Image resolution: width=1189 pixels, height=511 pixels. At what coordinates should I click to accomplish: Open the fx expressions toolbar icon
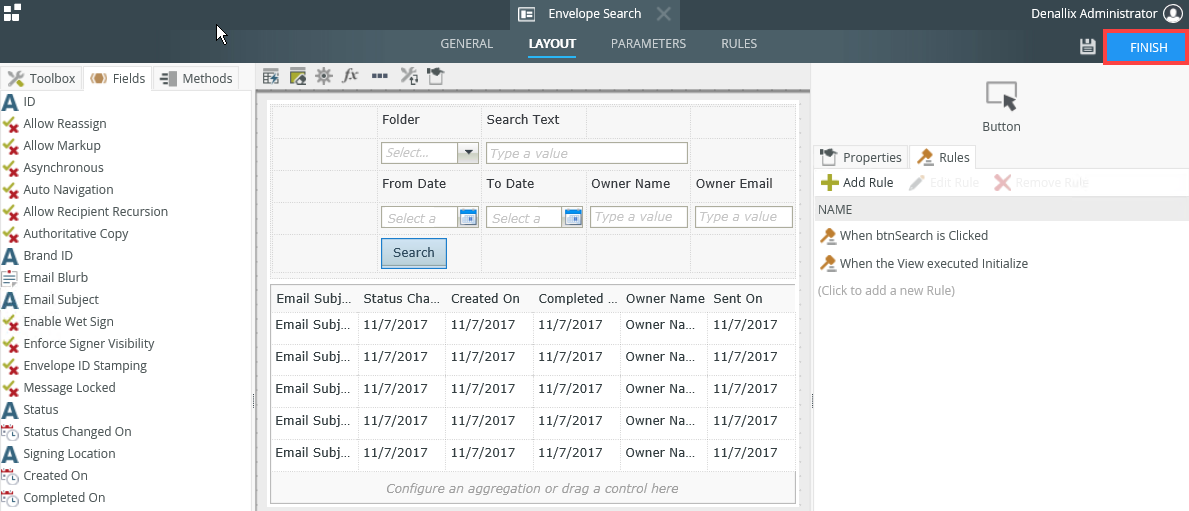(350, 76)
